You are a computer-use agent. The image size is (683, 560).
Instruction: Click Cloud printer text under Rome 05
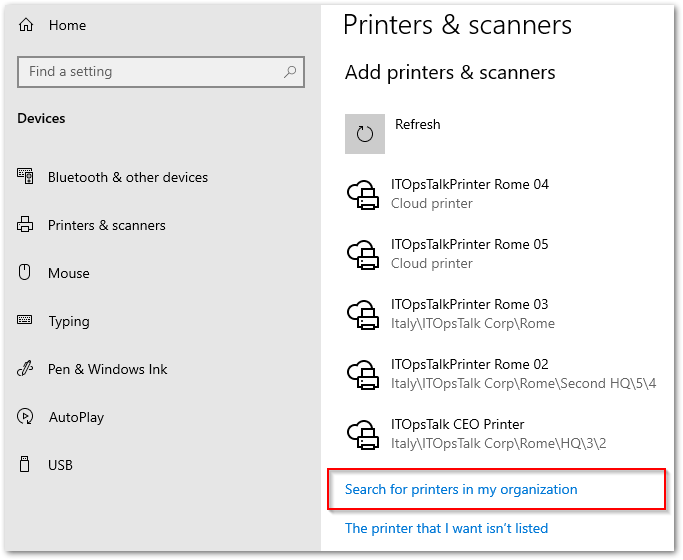click(432, 263)
